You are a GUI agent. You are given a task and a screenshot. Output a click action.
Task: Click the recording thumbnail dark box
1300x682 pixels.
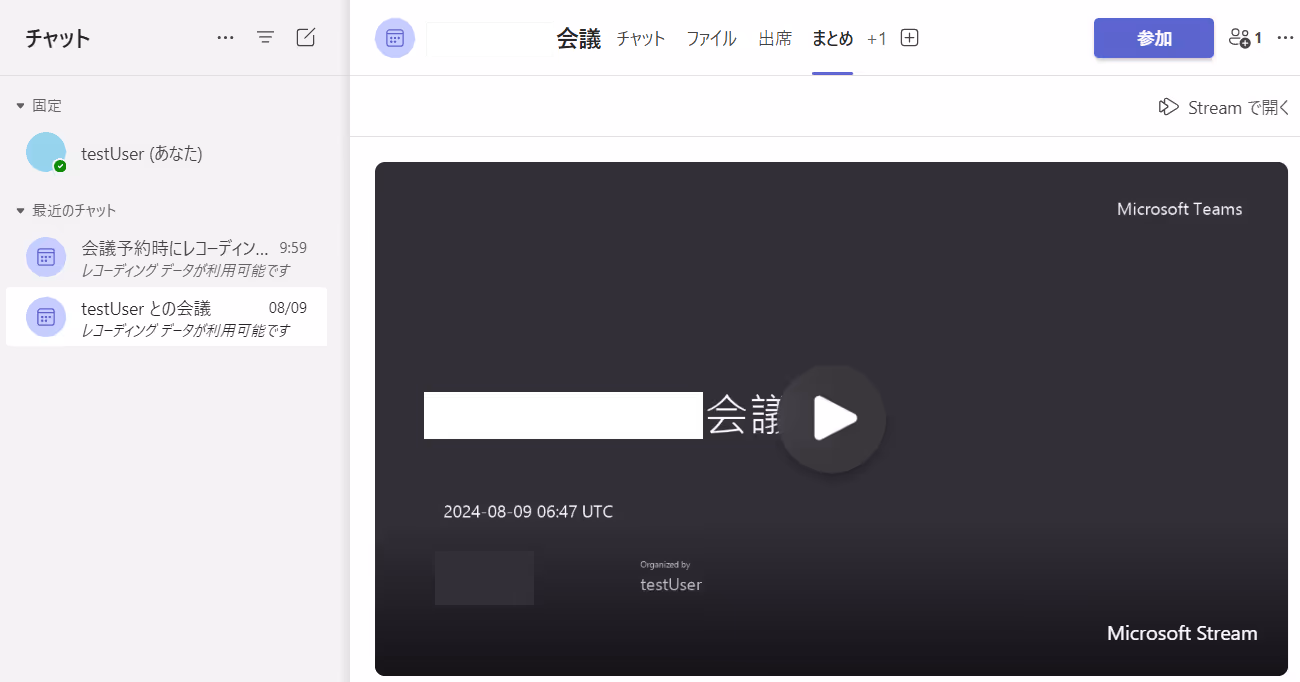point(484,577)
